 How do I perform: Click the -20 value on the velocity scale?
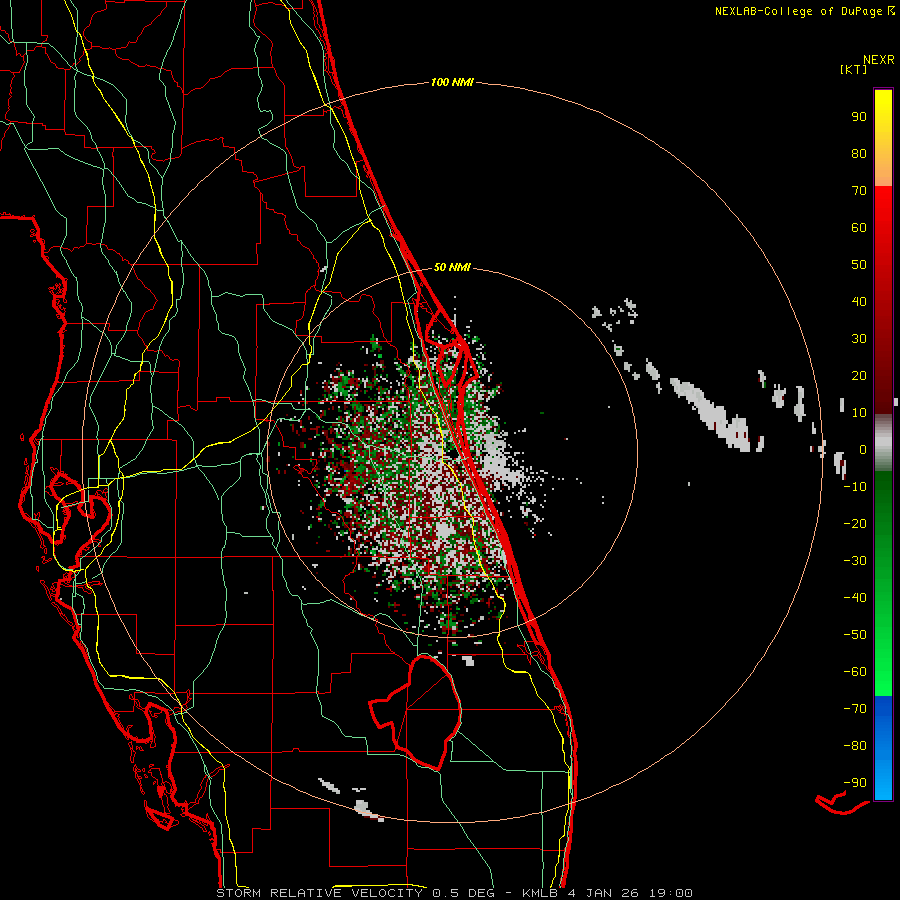point(855,523)
